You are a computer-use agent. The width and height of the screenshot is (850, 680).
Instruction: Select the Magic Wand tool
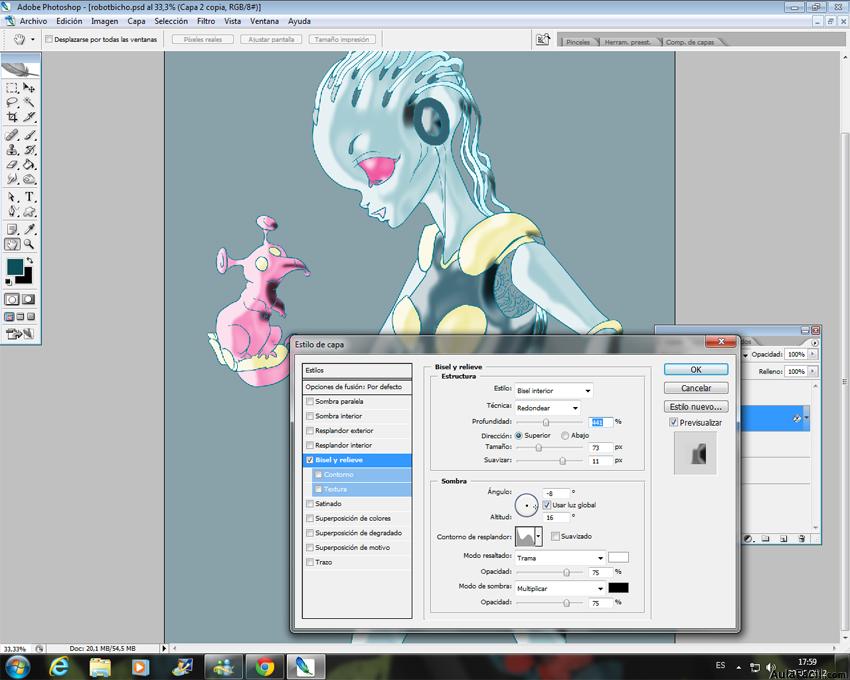click(x=29, y=102)
